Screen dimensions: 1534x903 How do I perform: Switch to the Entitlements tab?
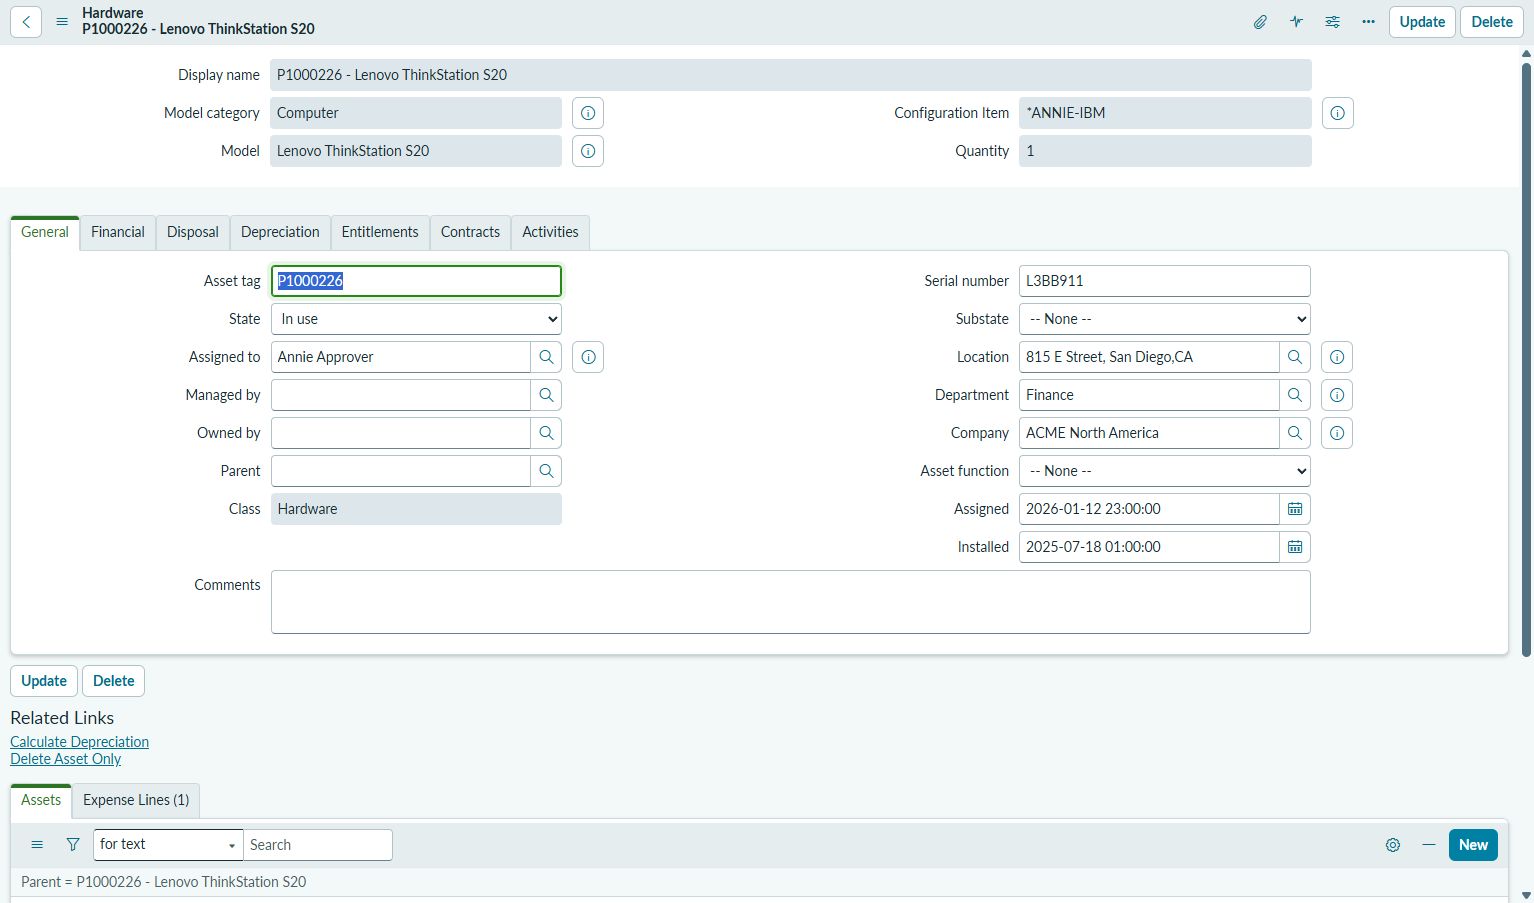tap(380, 232)
